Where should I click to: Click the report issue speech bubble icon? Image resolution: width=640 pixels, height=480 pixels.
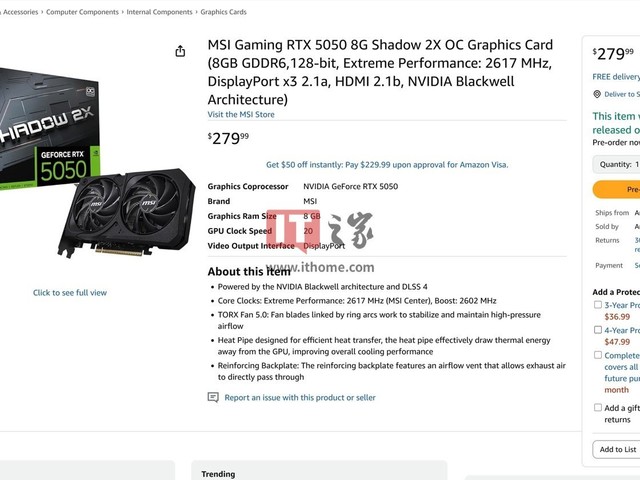(213, 397)
